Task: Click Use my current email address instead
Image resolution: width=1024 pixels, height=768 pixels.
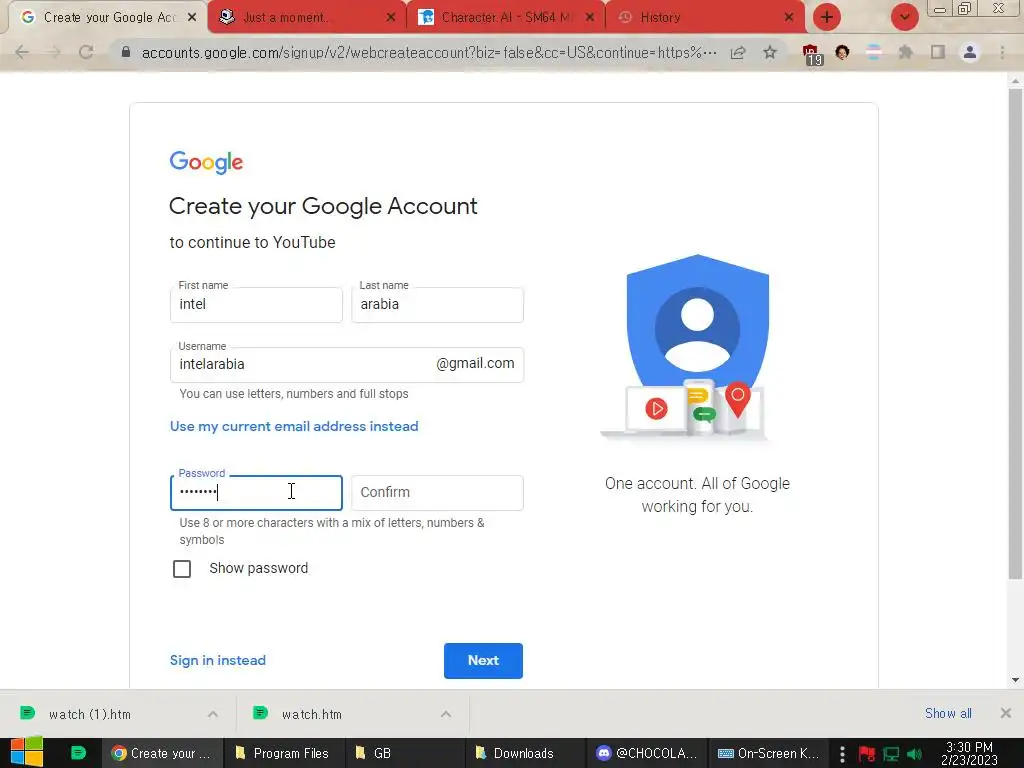Action: click(x=294, y=426)
